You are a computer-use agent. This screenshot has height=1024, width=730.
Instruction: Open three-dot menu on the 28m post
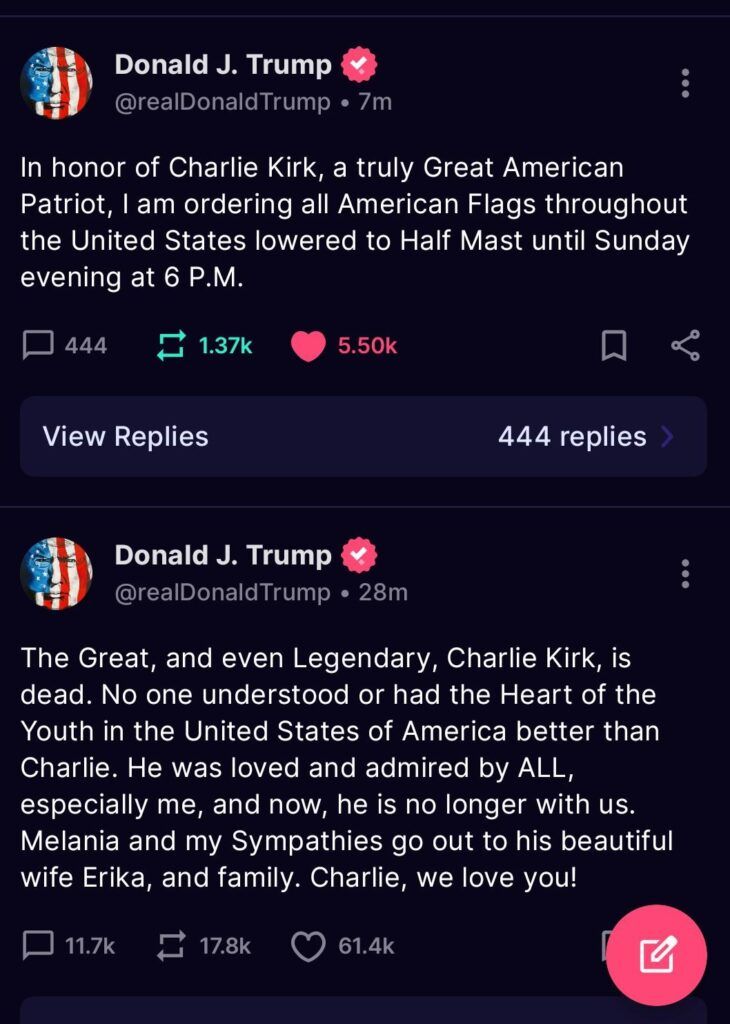[x=685, y=573]
